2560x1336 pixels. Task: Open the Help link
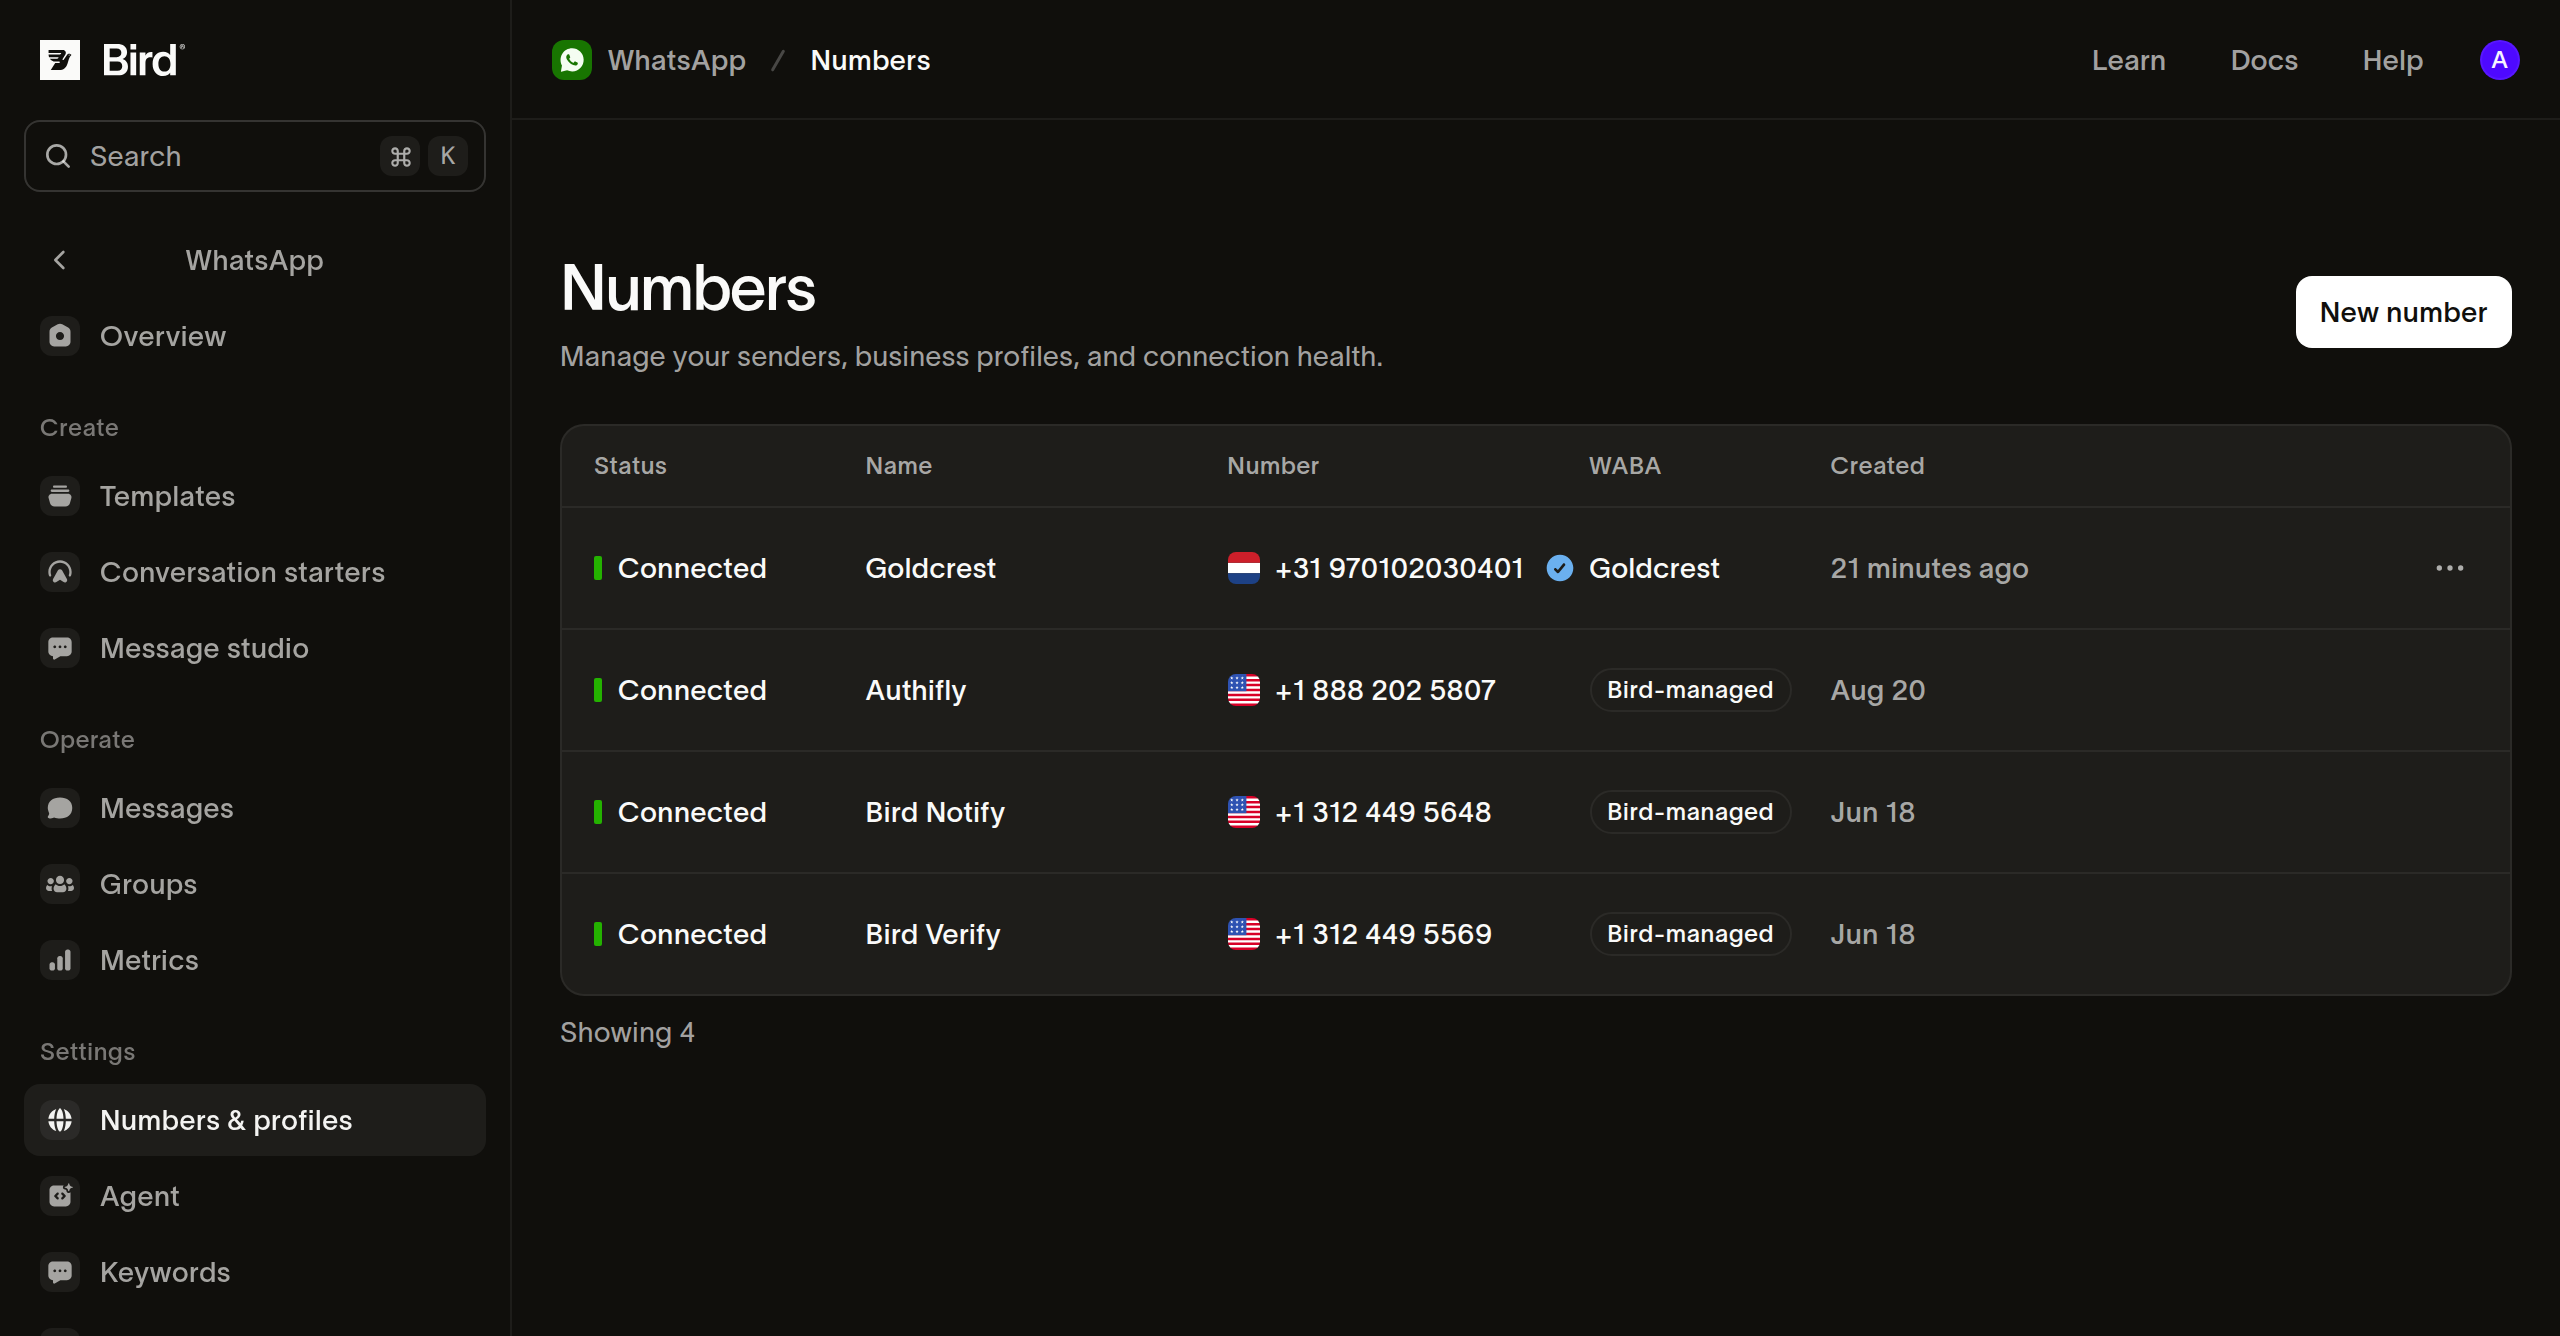(2392, 60)
